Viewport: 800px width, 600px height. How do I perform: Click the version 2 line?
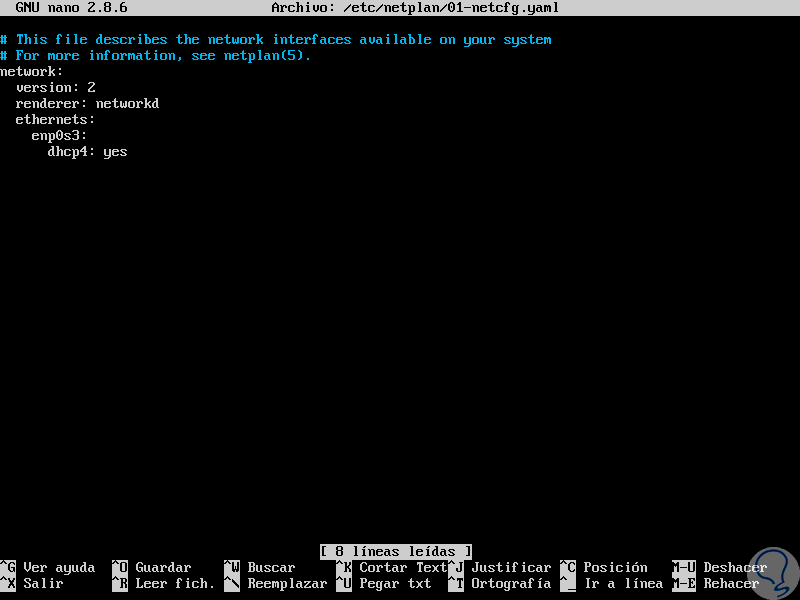pos(56,87)
